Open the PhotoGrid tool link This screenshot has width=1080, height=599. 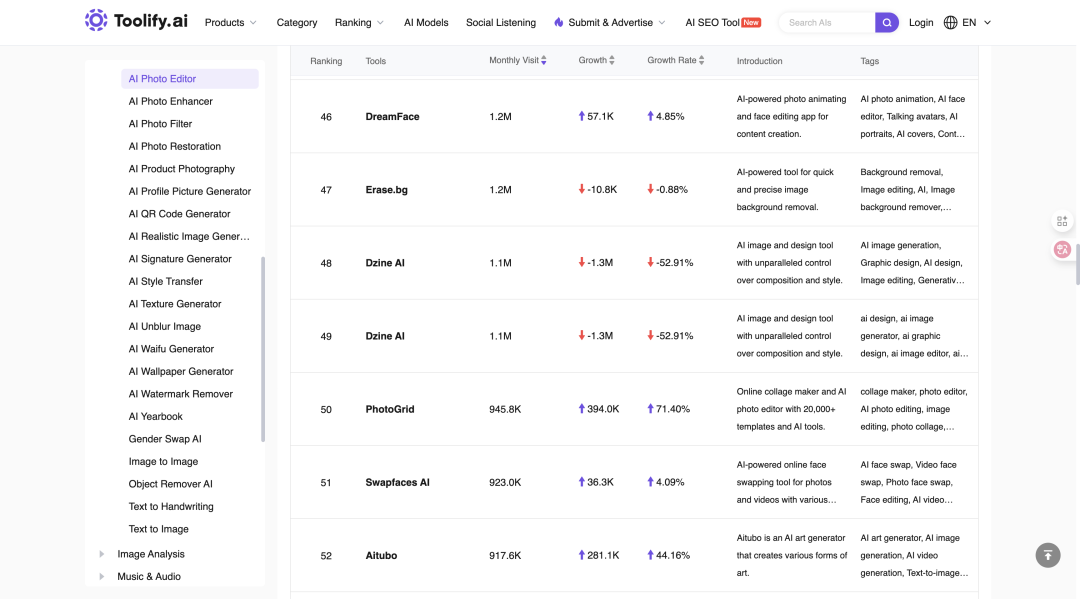coord(390,409)
